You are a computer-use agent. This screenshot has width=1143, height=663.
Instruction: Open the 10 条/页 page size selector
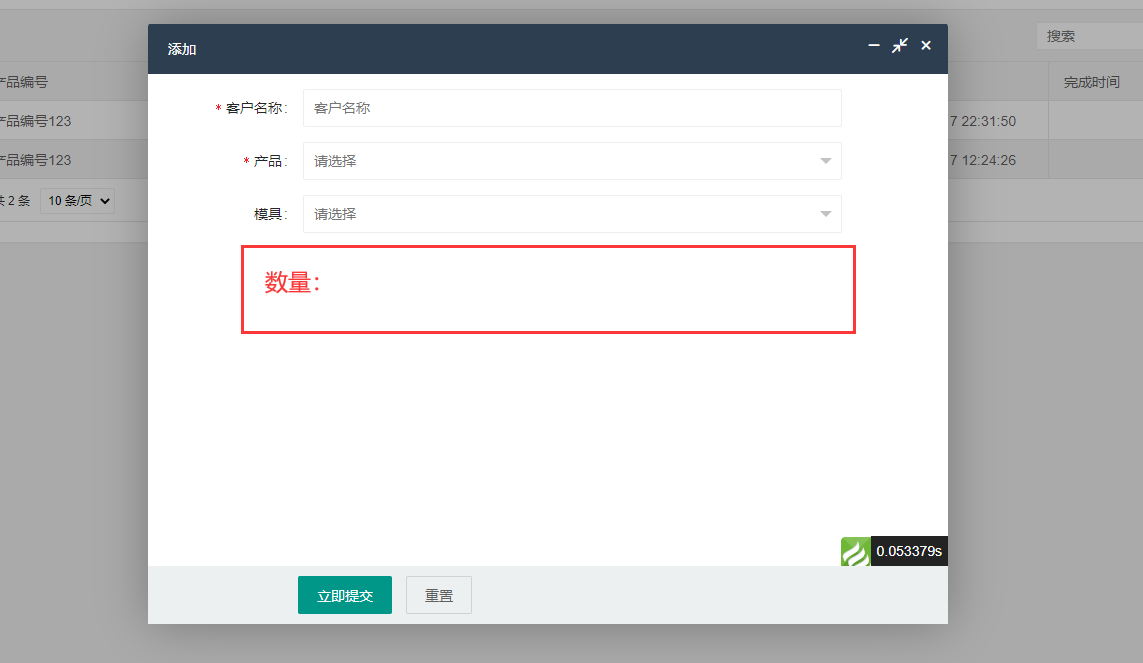[x=78, y=200]
